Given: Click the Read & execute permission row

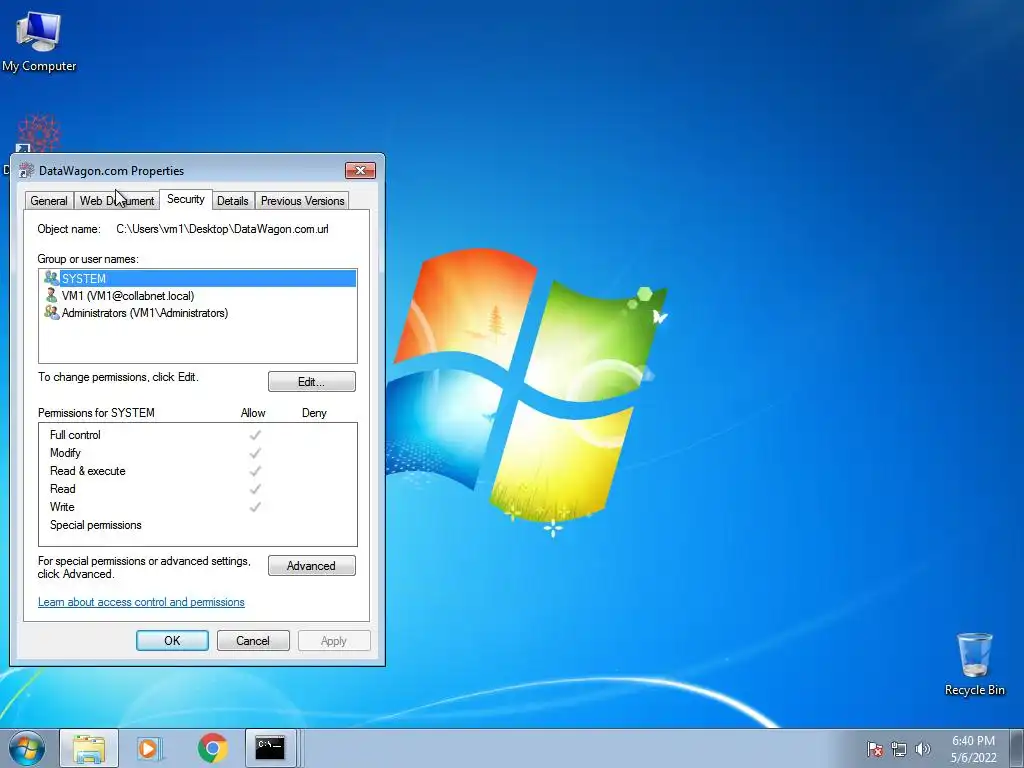Looking at the screenshot, I should (198, 471).
